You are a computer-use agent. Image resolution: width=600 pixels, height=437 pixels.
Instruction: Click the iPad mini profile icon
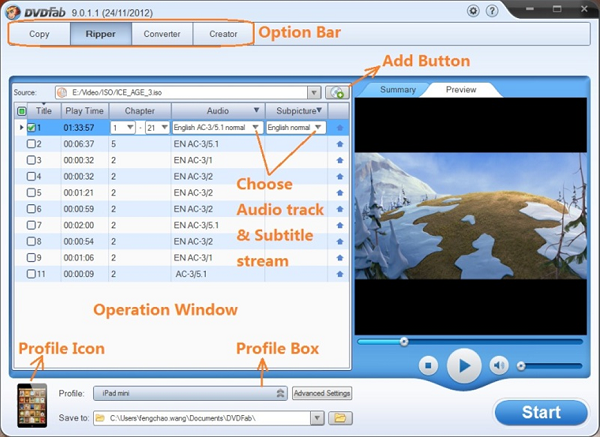(x=32, y=406)
